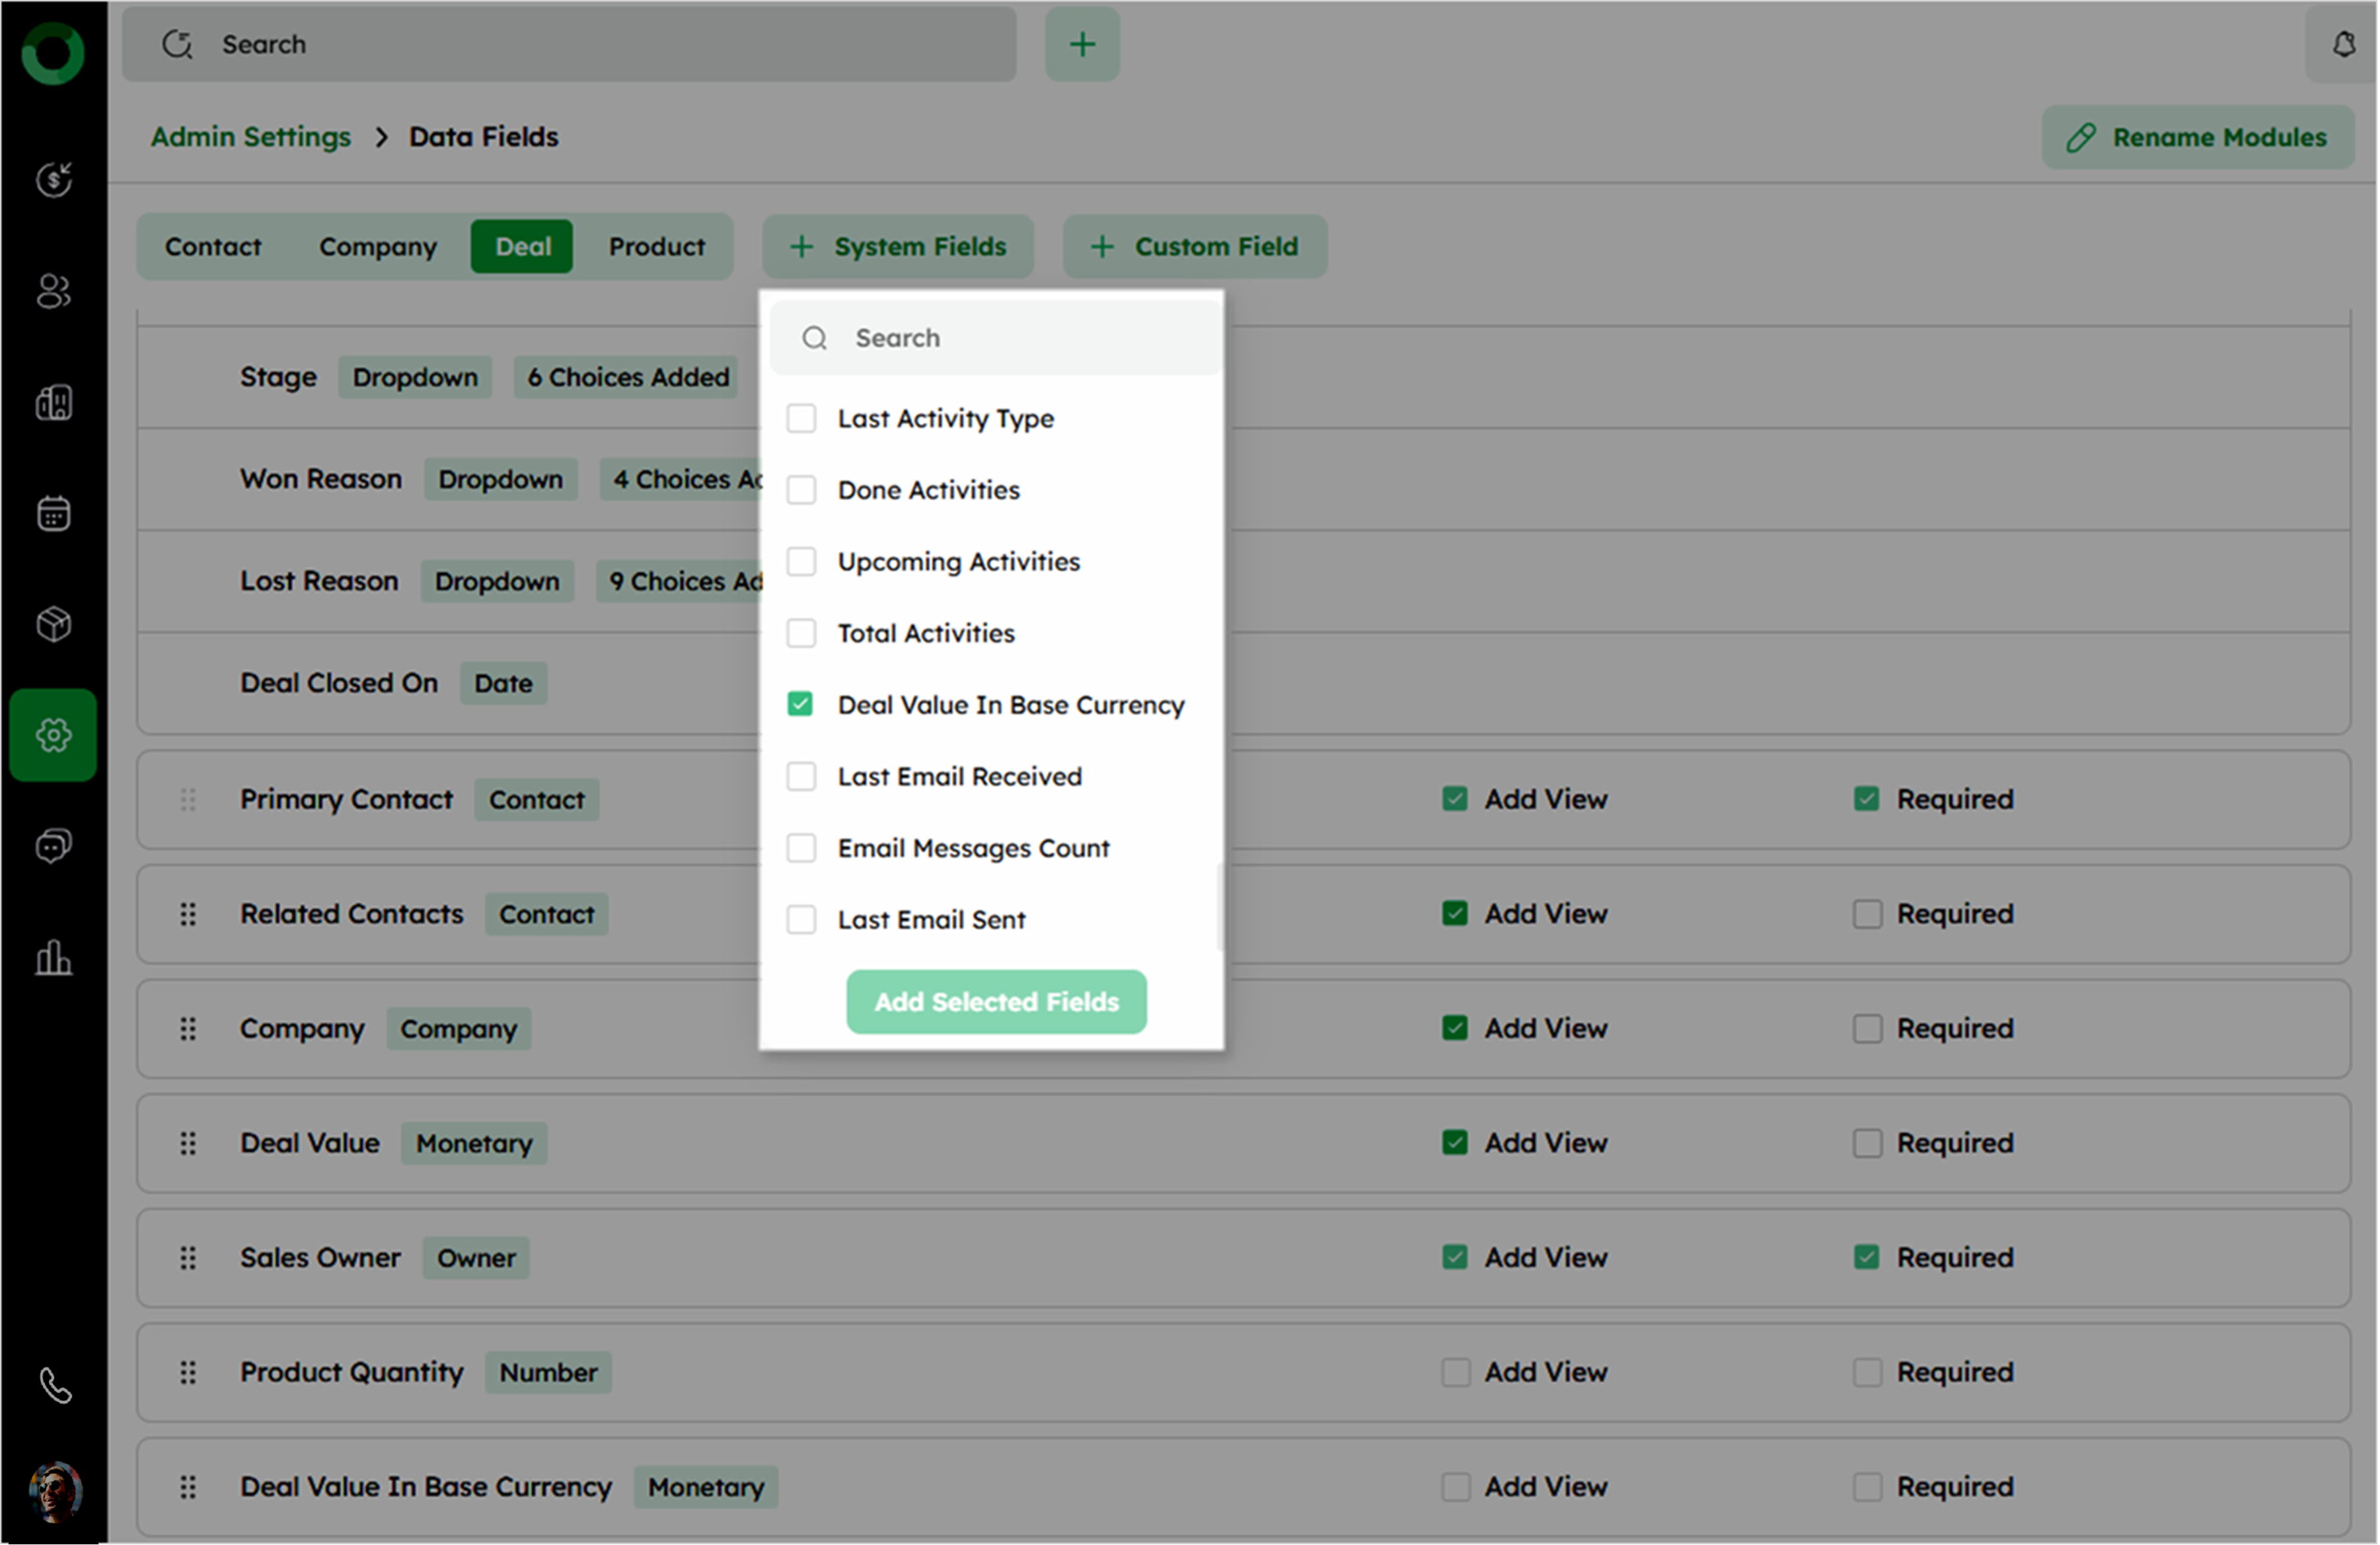Open the reports bar chart icon

pos(53,957)
